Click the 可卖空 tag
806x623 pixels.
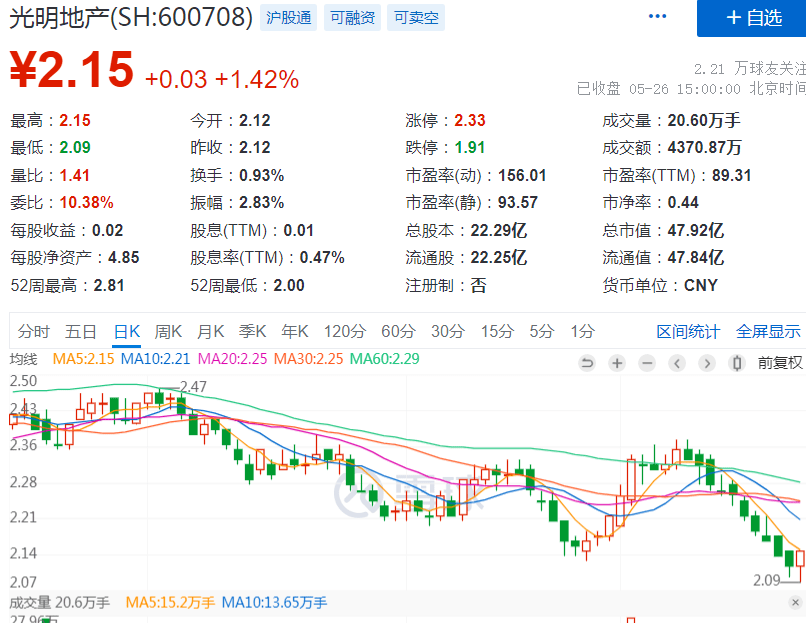coord(416,18)
